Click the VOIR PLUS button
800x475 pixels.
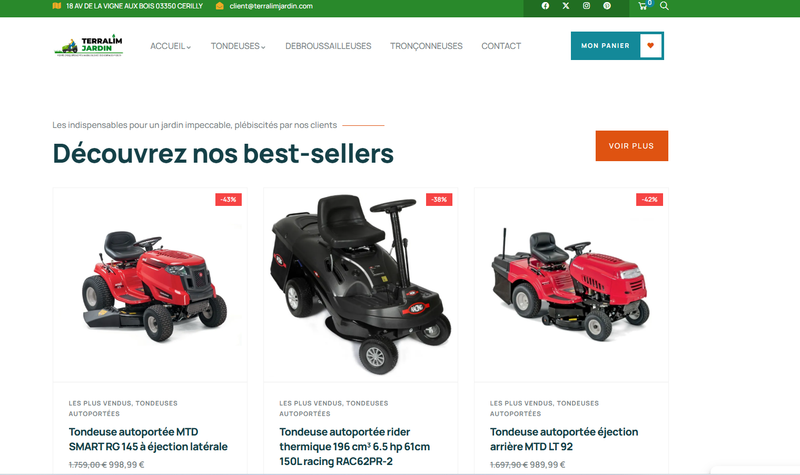tap(632, 146)
